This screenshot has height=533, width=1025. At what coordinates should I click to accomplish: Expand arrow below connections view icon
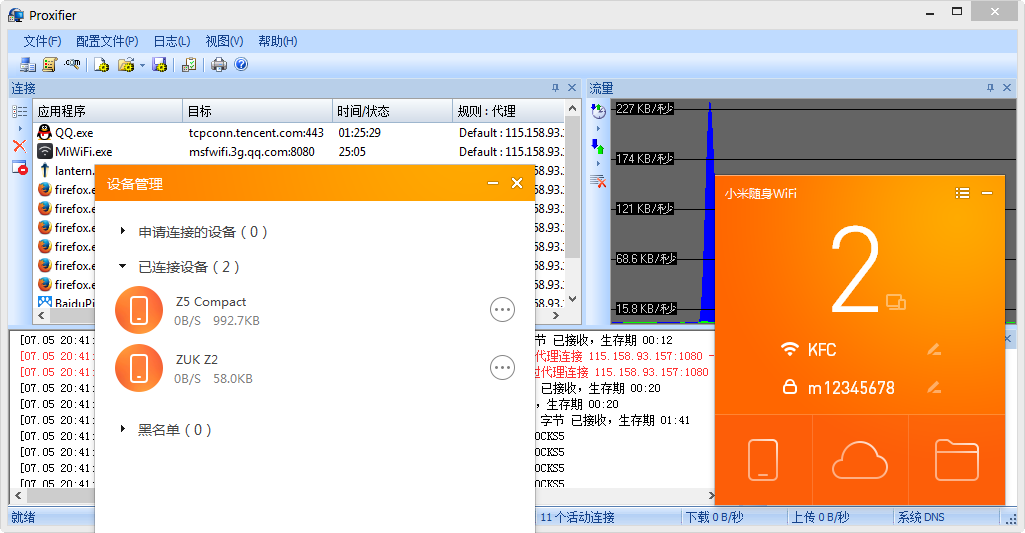[x=20, y=129]
